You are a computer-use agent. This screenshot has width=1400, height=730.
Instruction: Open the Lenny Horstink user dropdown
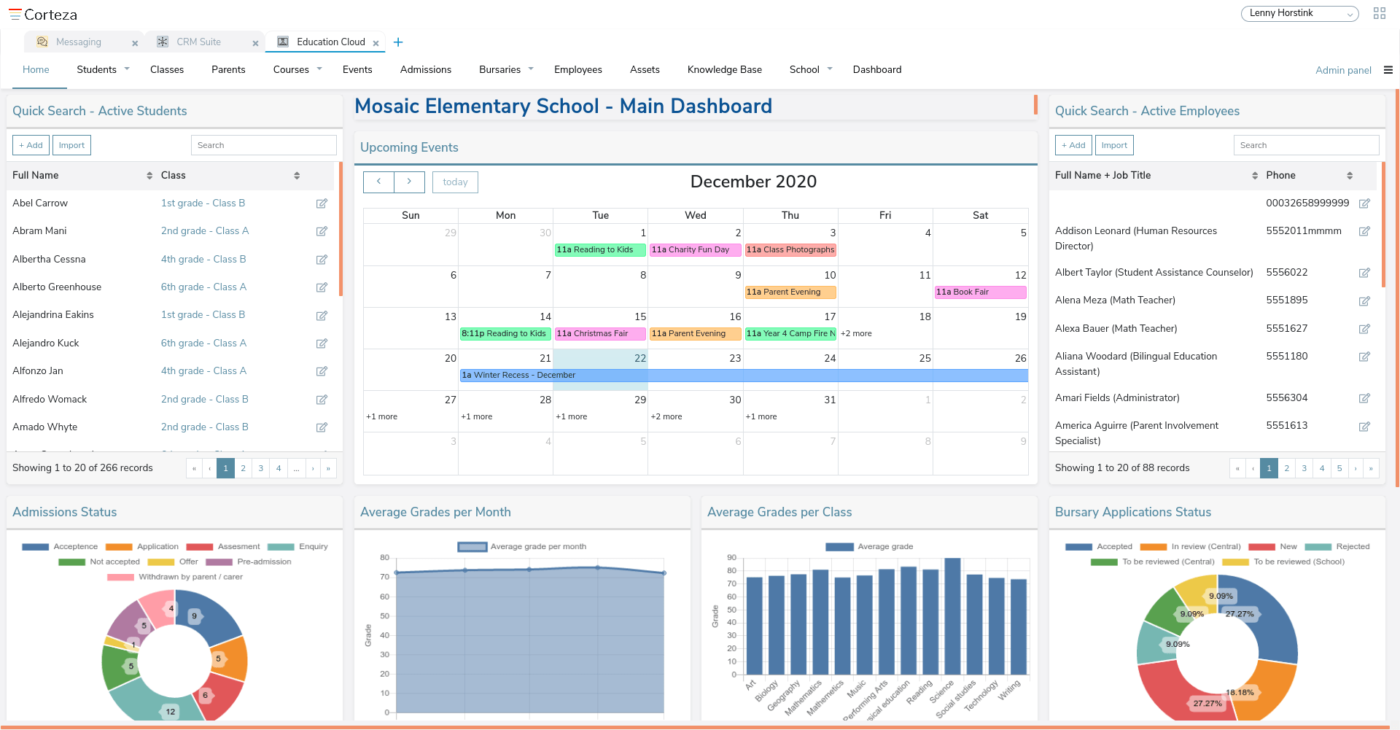pos(1300,14)
